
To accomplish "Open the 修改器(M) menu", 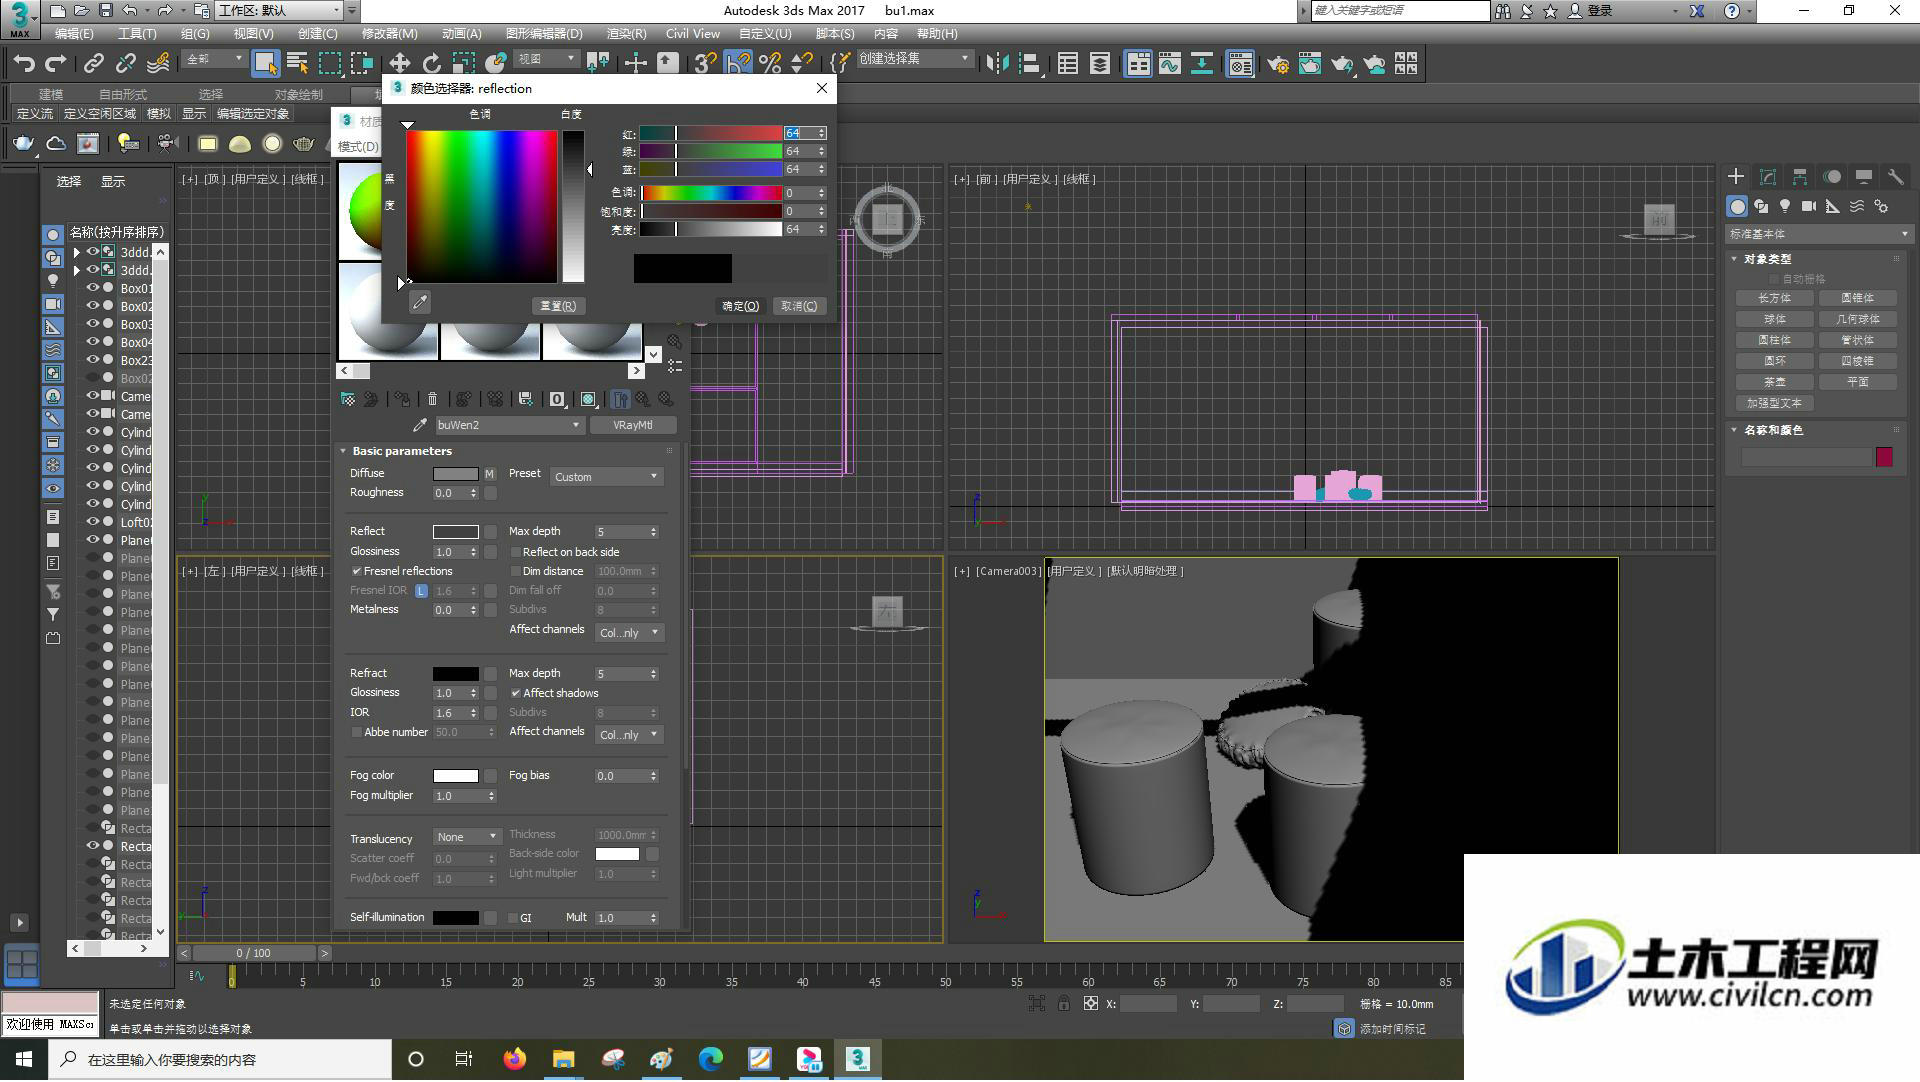I will click(390, 34).
